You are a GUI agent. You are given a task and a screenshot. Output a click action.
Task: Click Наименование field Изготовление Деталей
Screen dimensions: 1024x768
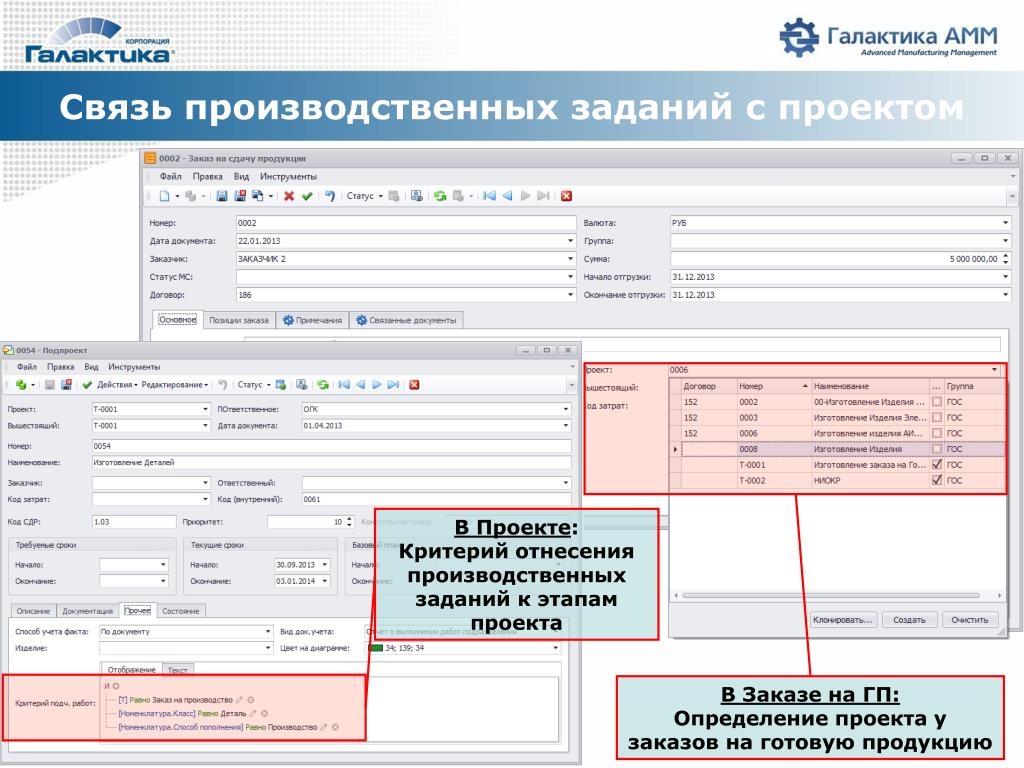332,462
